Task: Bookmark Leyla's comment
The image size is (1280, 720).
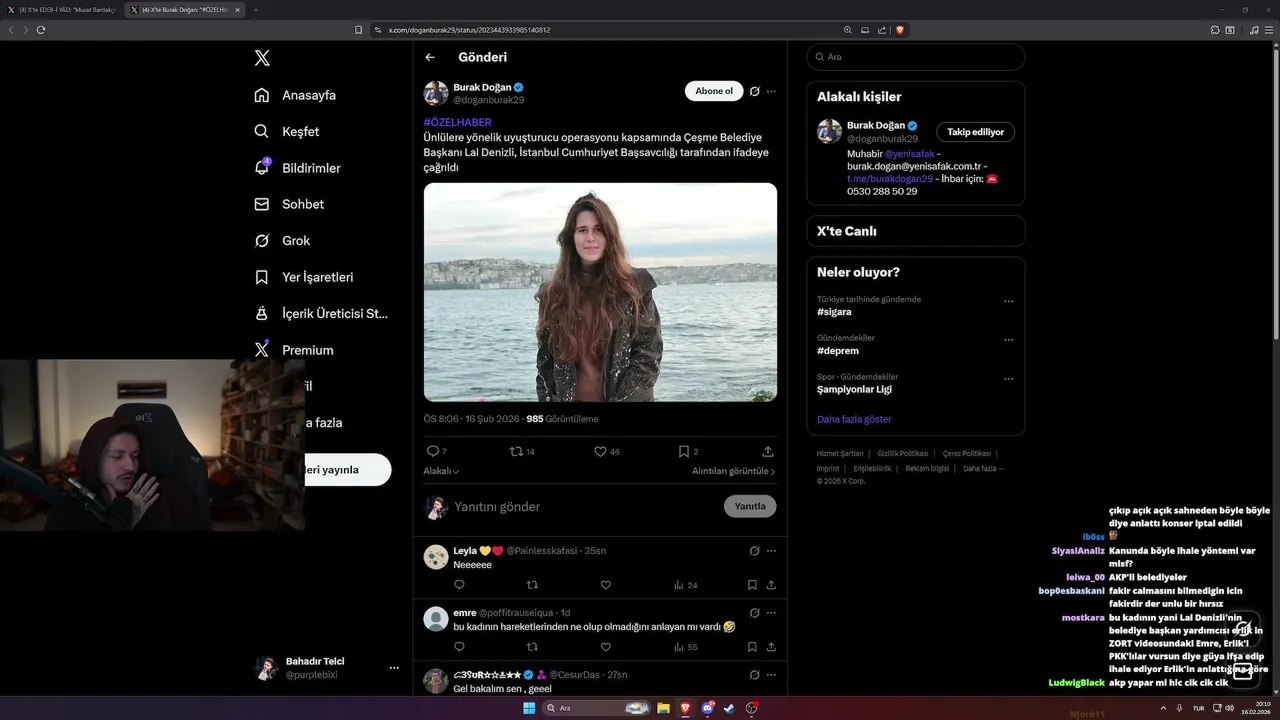Action: point(752,585)
